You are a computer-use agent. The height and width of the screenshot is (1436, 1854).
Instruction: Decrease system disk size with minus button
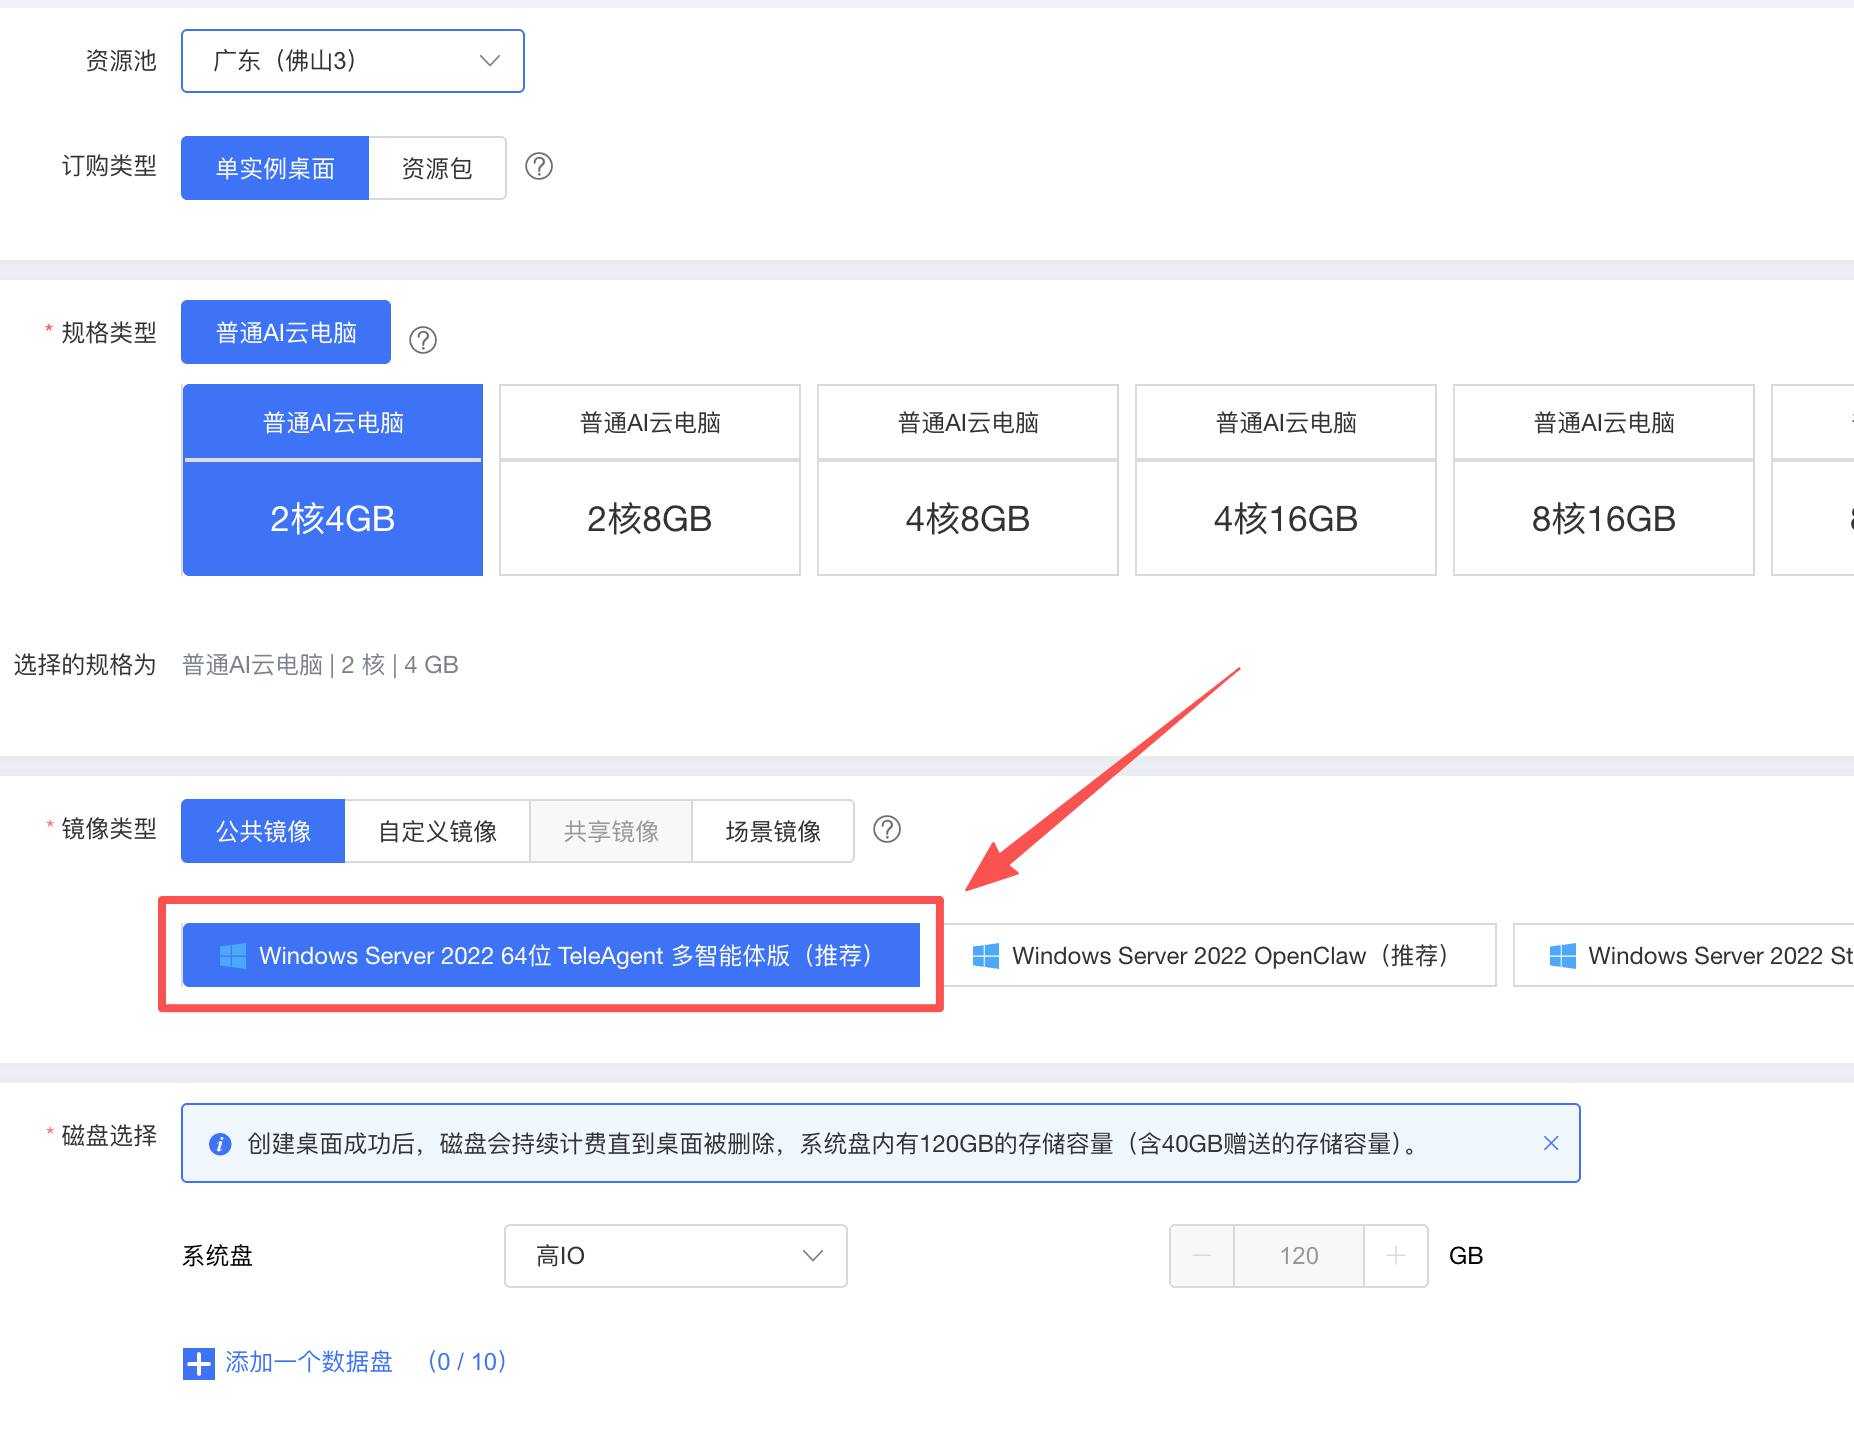(1202, 1256)
